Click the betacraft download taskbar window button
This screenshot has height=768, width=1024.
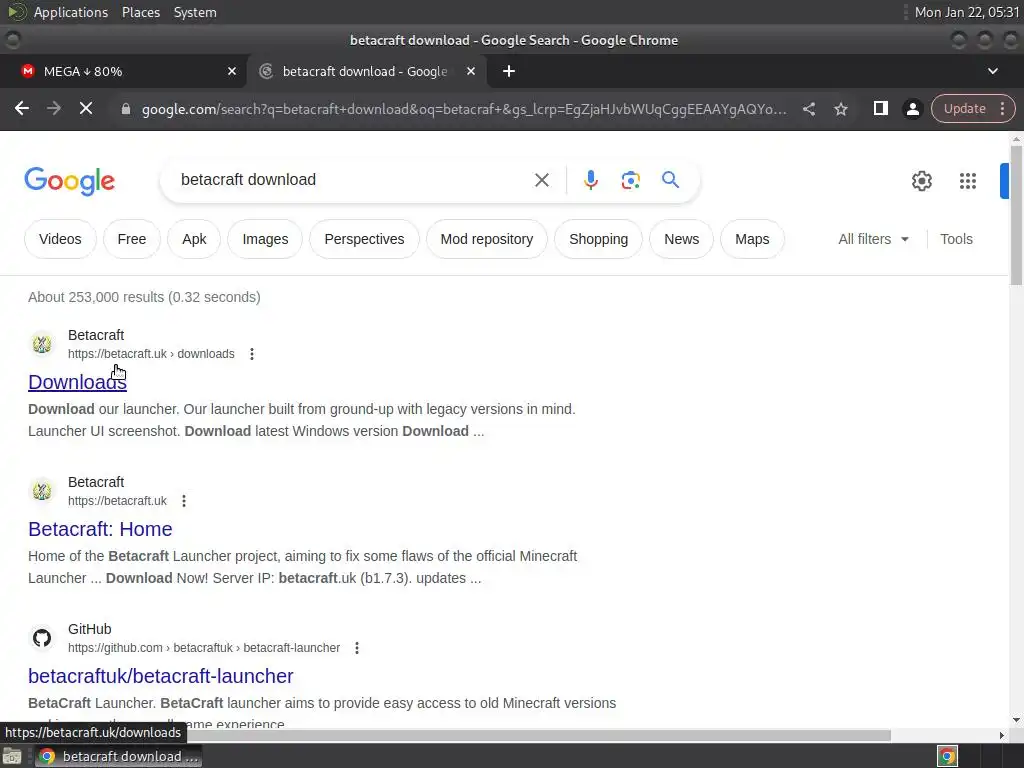118,756
